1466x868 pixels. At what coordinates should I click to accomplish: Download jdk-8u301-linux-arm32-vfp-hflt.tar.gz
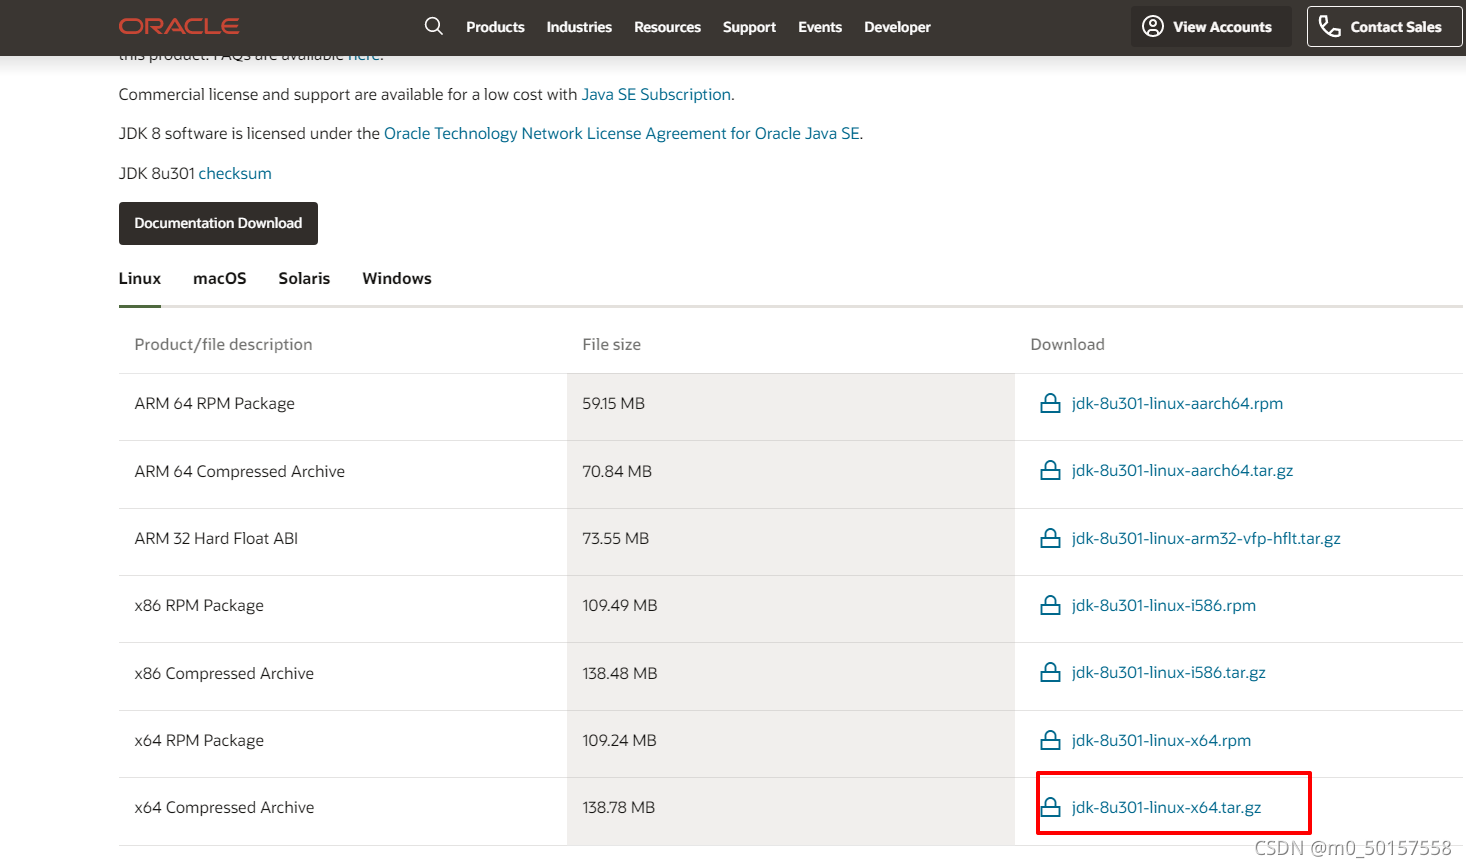(x=1206, y=538)
